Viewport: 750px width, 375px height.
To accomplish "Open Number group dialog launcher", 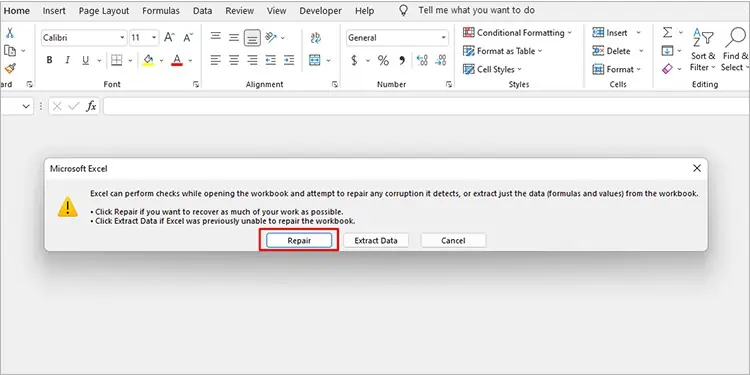I will 449,84.
